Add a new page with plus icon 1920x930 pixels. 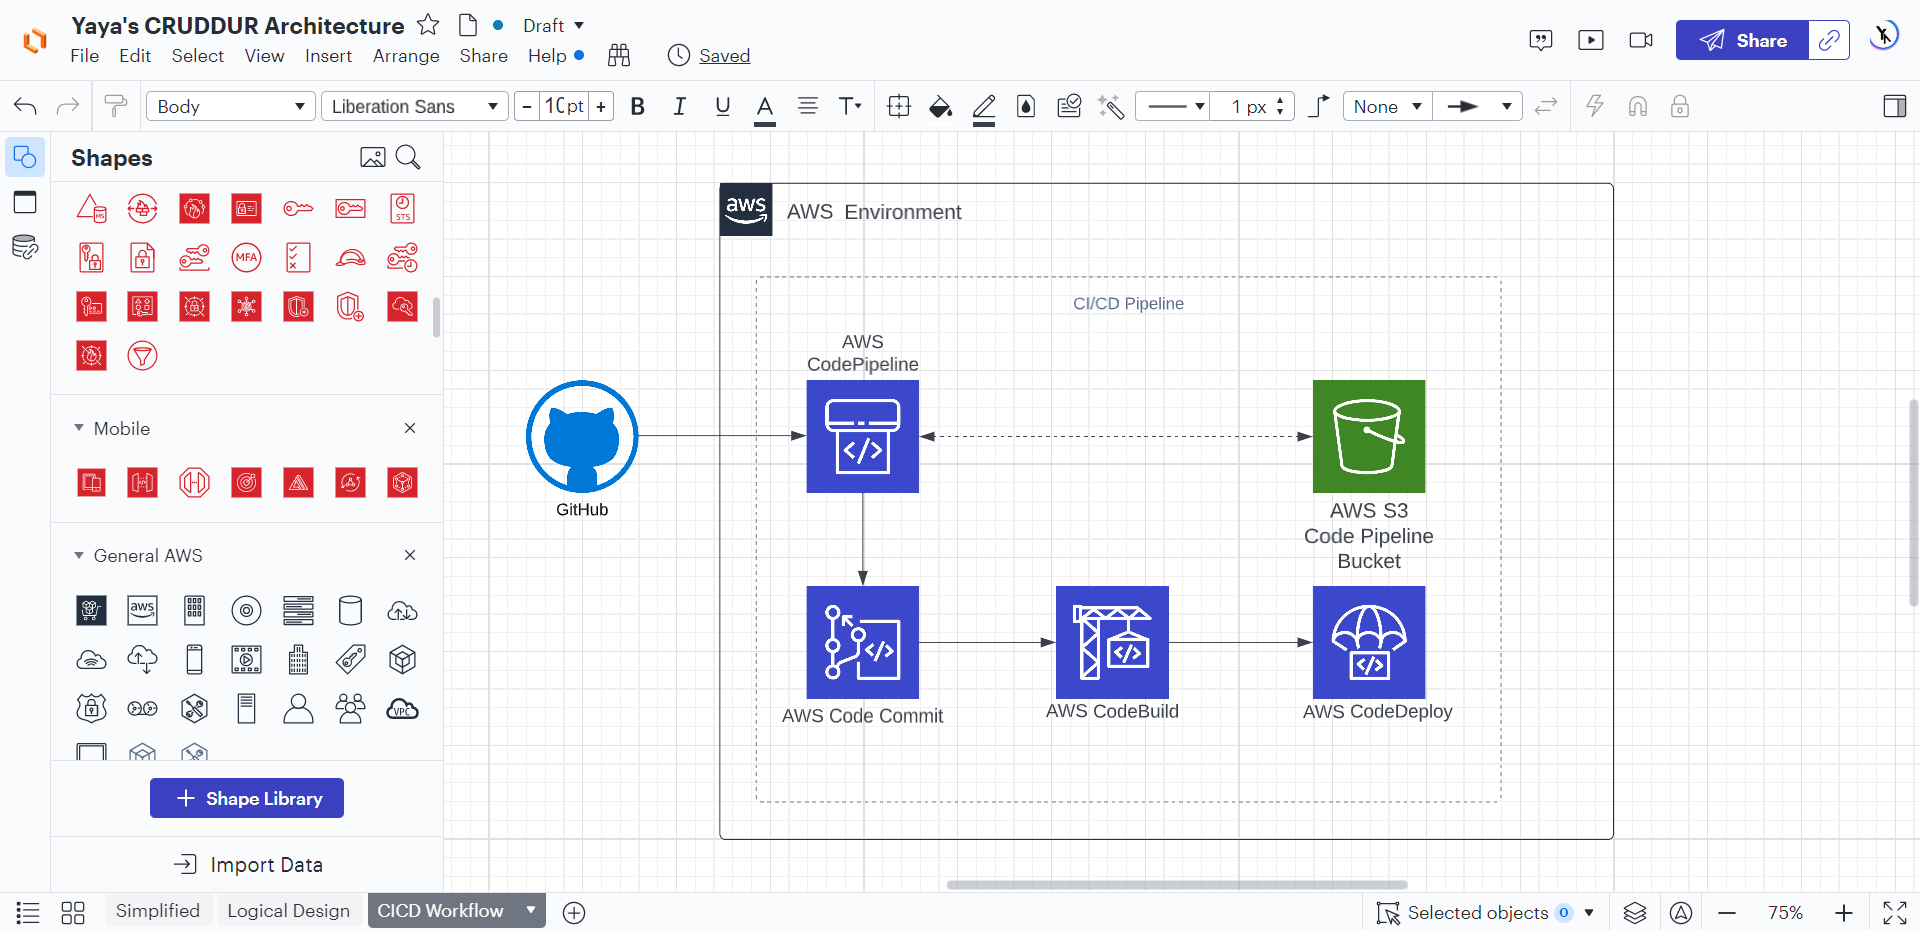574,912
